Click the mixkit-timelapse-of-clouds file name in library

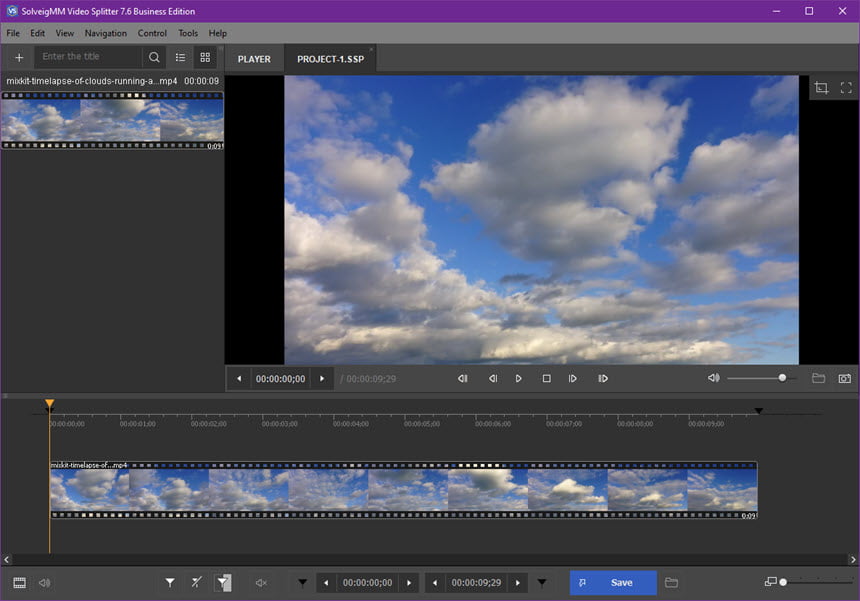coord(92,81)
